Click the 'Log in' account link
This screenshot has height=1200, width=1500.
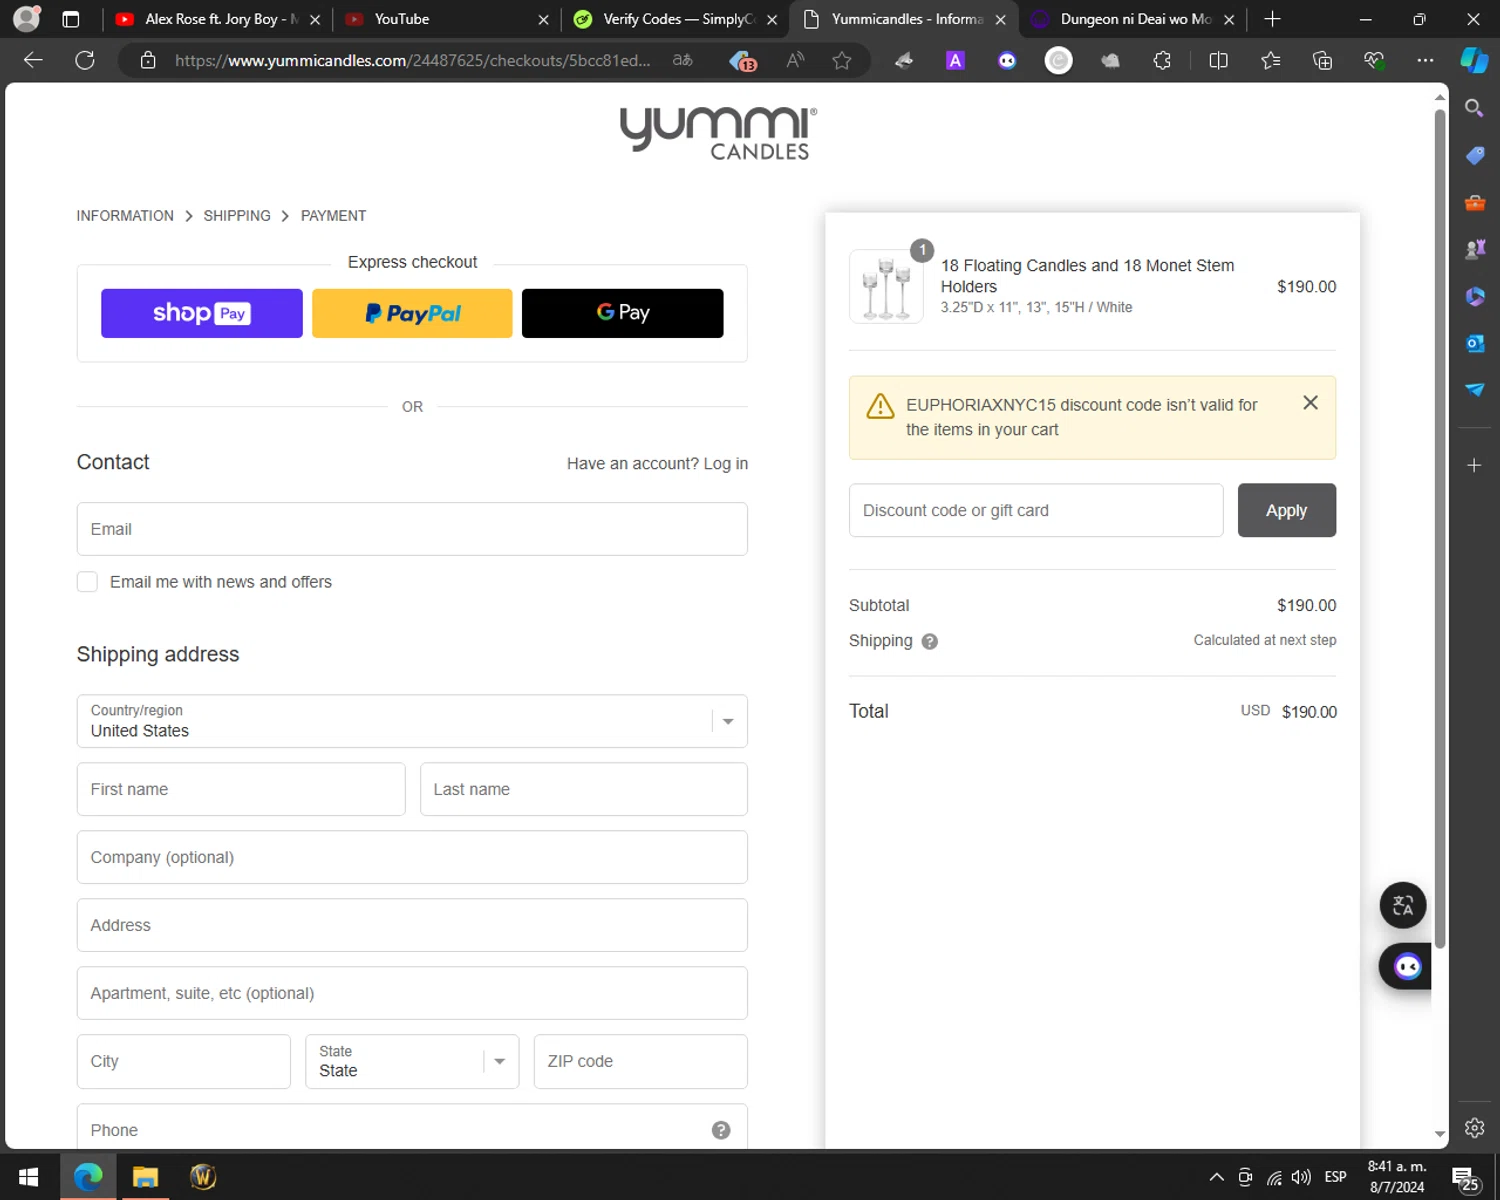pos(726,464)
